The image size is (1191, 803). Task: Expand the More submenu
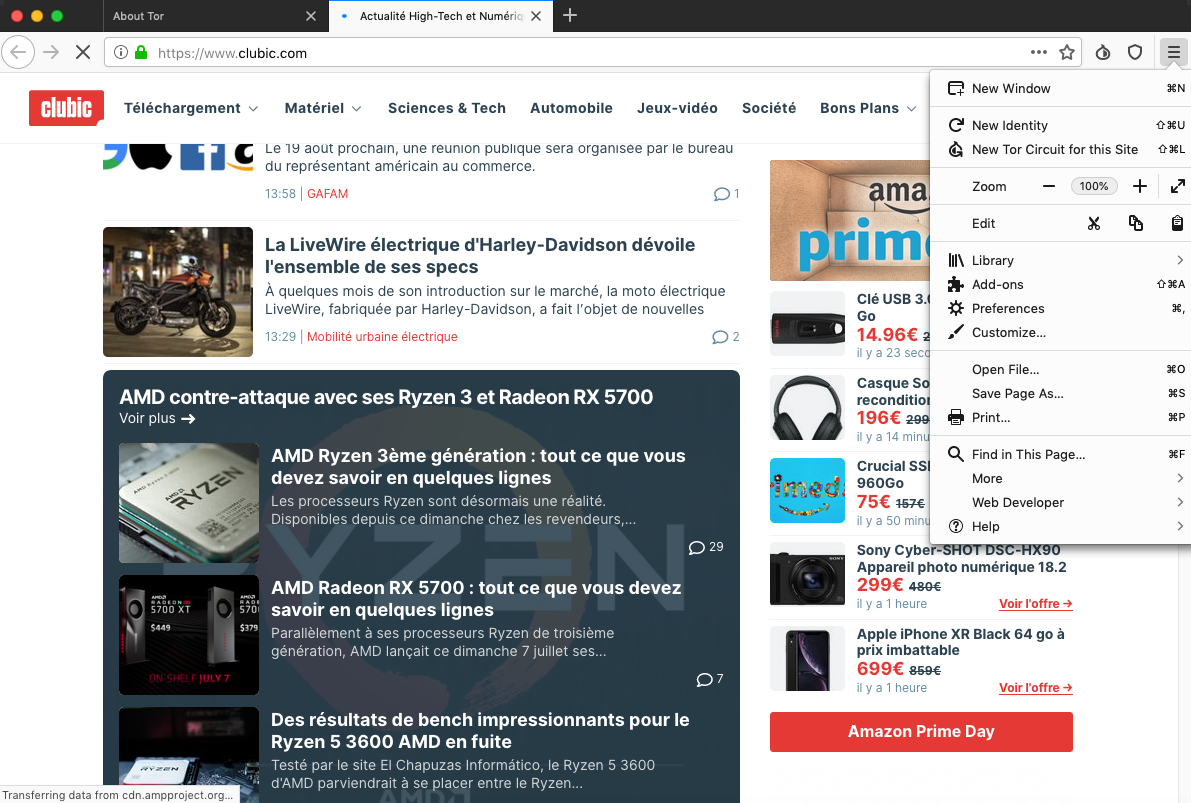click(1060, 479)
